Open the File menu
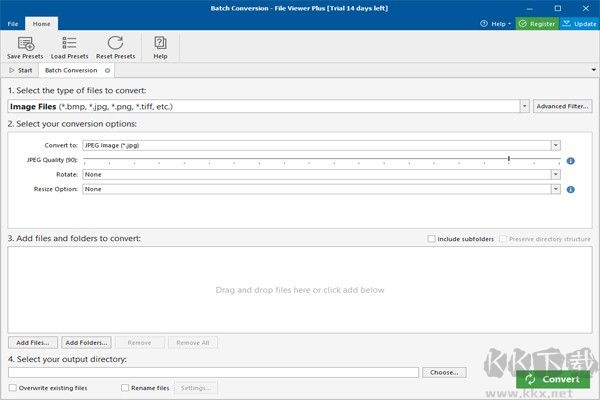Image resolution: width=600 pixels, height=400 pixels. click(13, 23)
